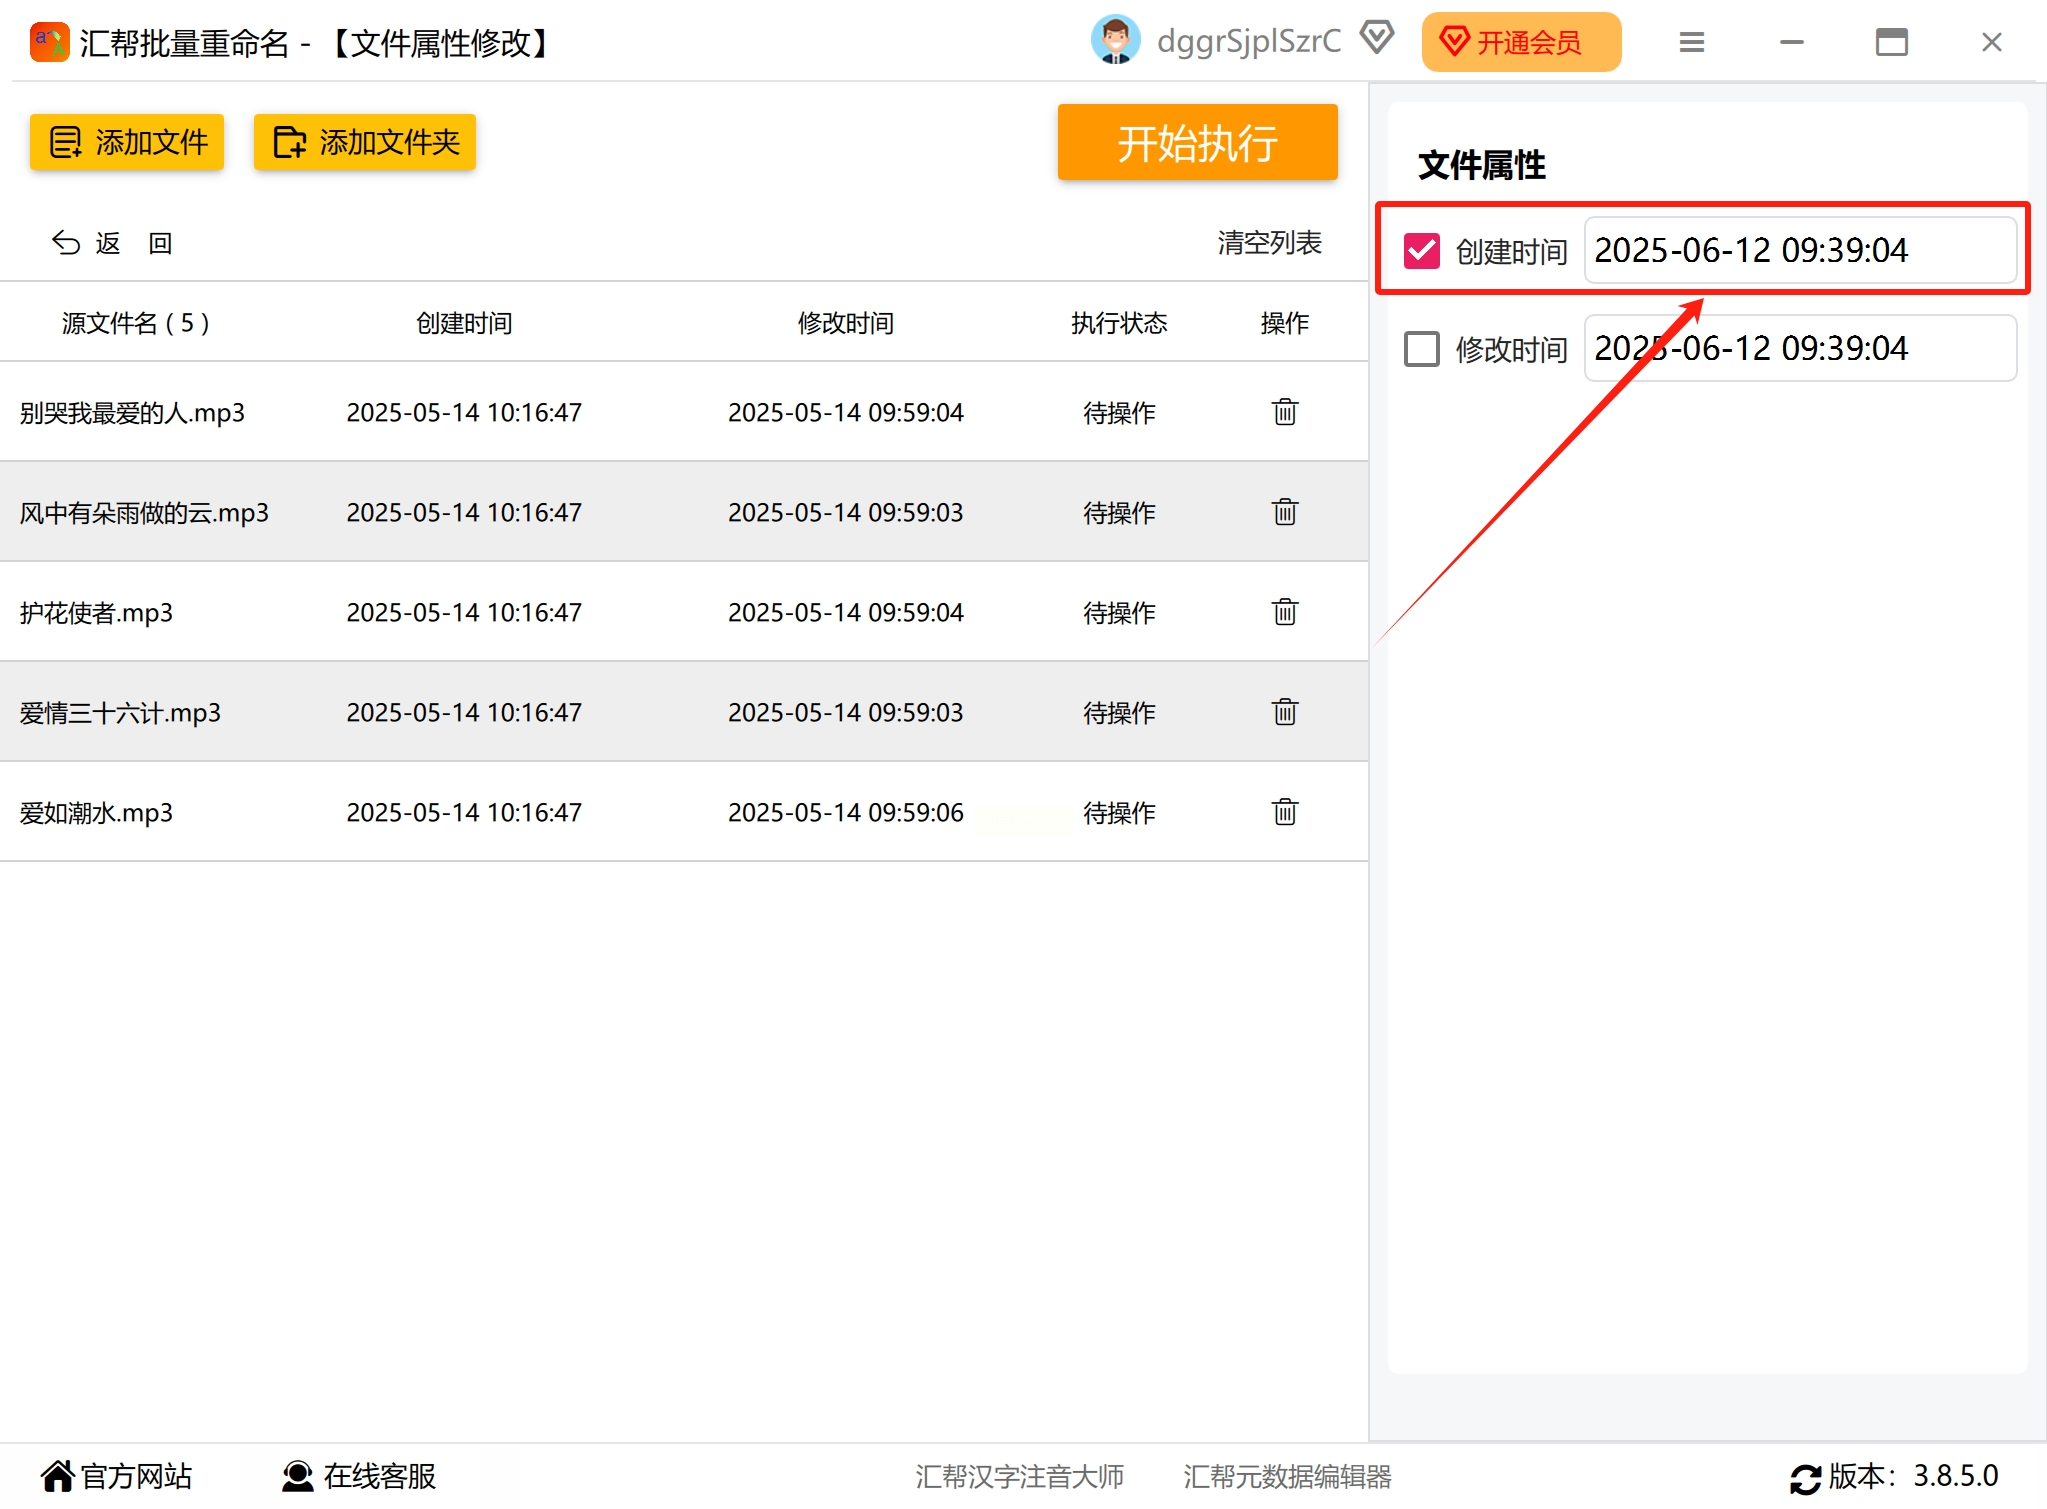This screenshot has height=1509, width=2047.
Task: Remove 护花使者.mp3 using trash icon
Action: 1284,612
